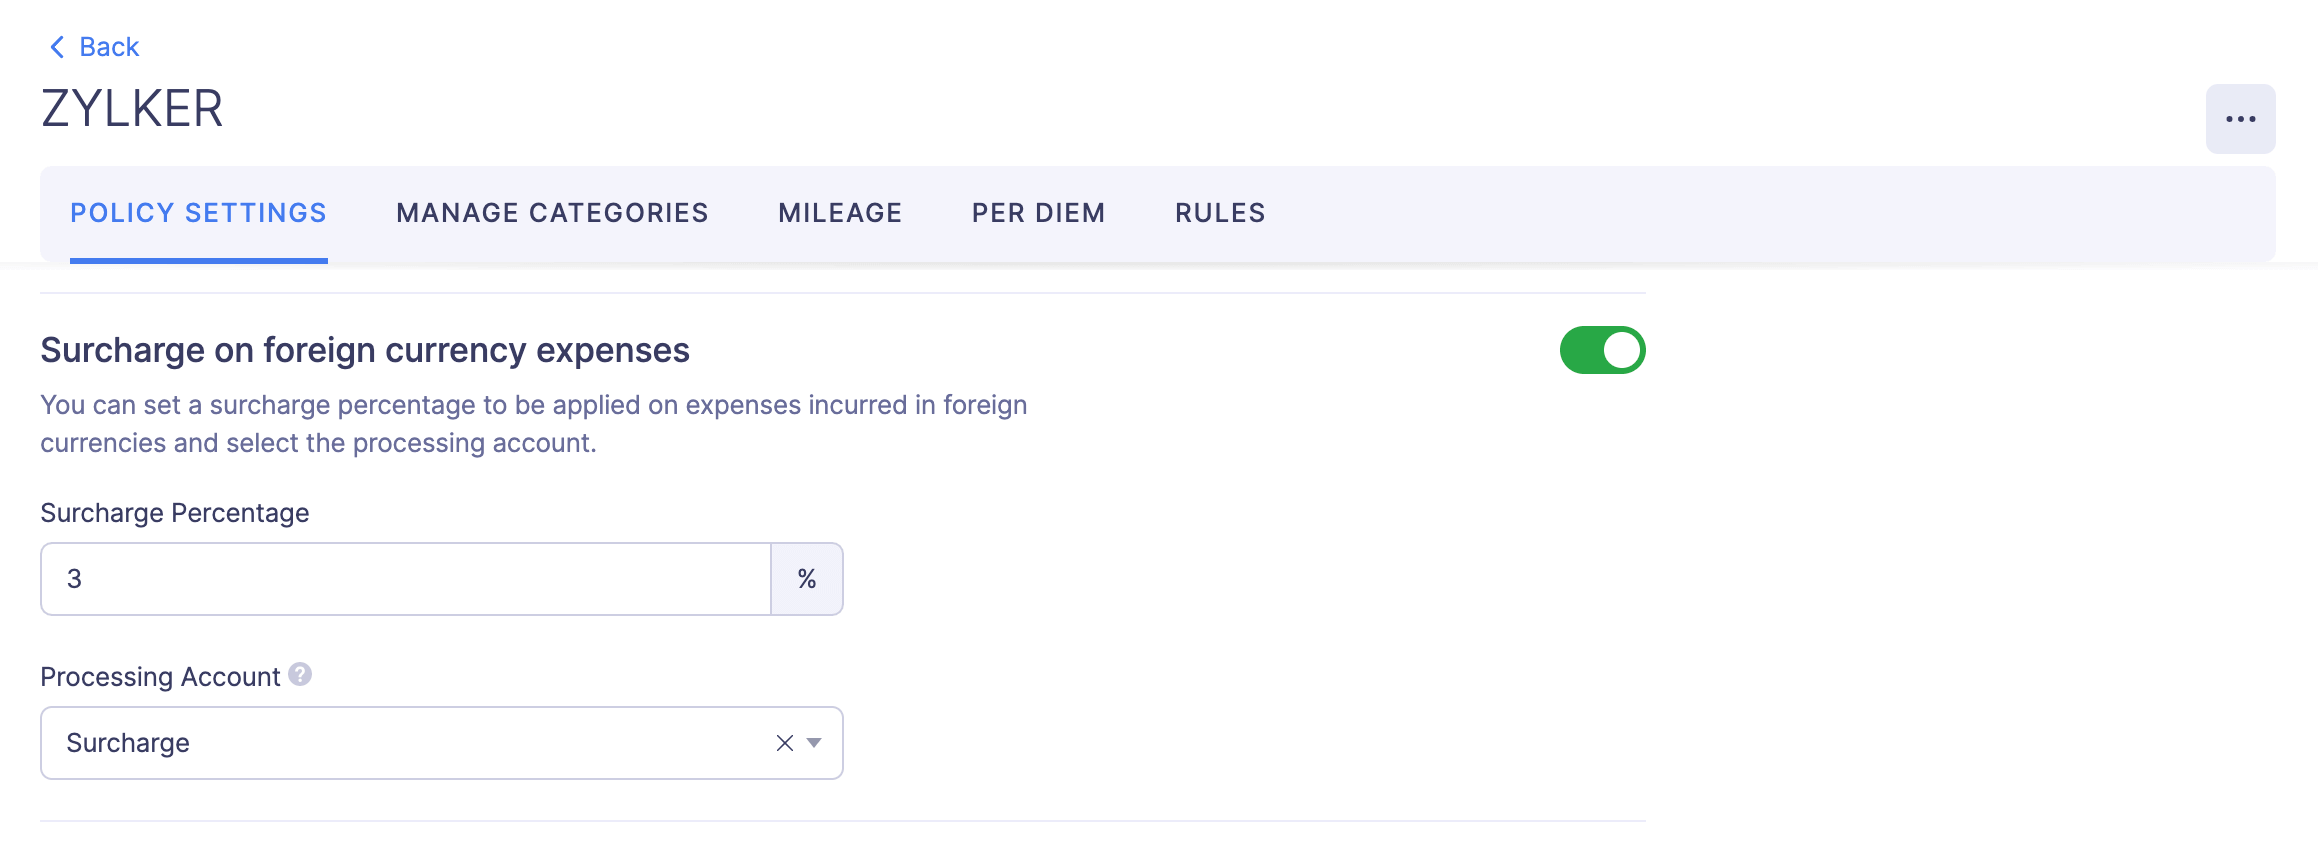Disable surcharge on foreign currency expenses

[x=1600, y=351]
